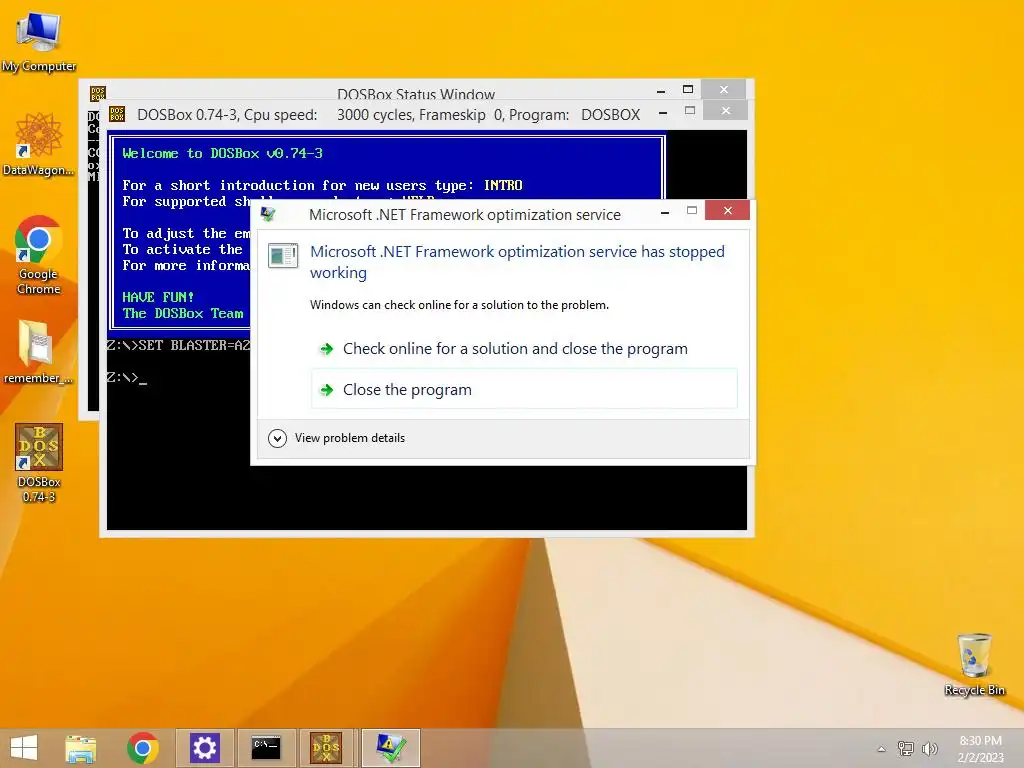The width and height of the screenshot is (1024, 768).
Task: Click the INTRO keyword in DOSBox
Action: coord(503,185)
